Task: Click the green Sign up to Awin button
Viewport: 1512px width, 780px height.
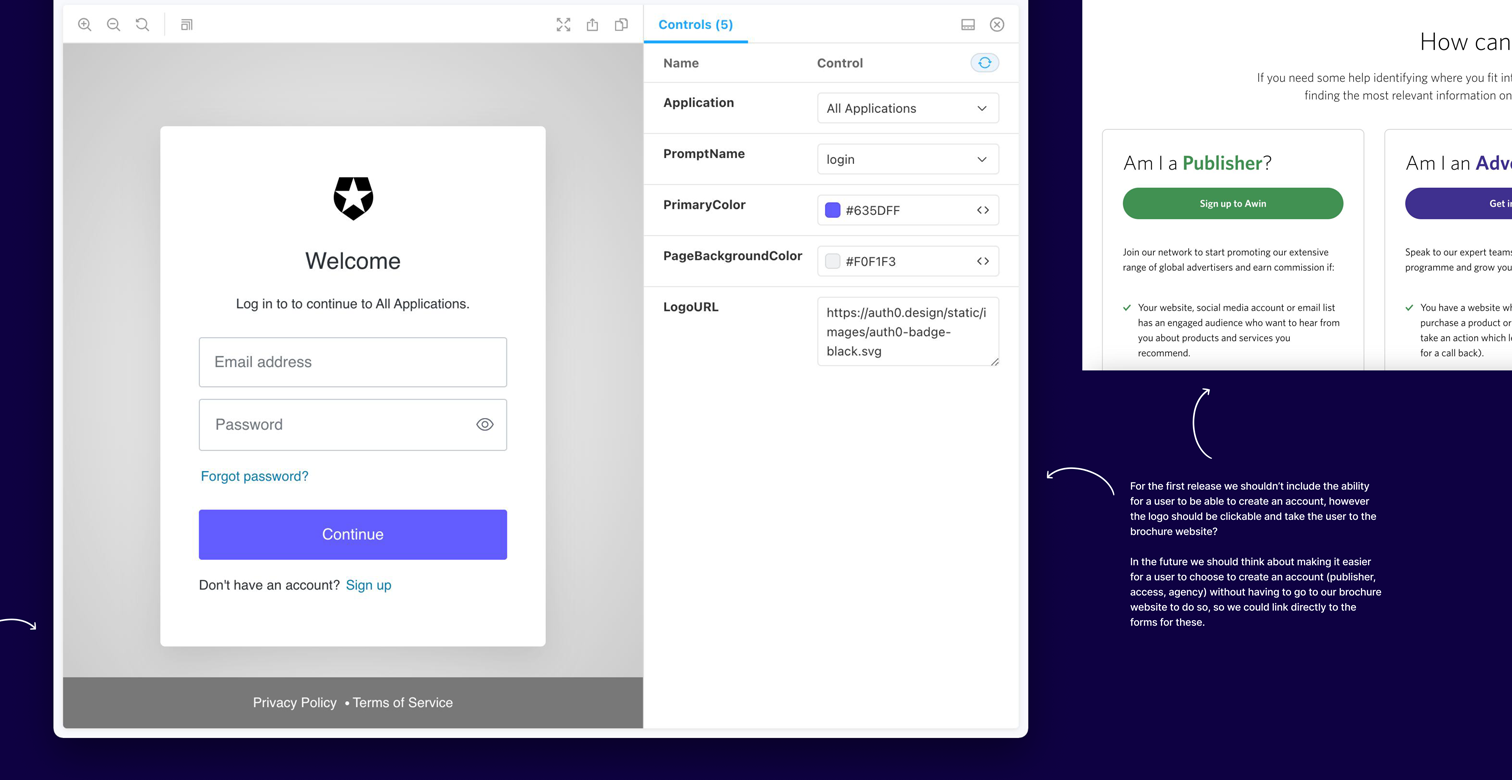Action: tap(1232, 204)
